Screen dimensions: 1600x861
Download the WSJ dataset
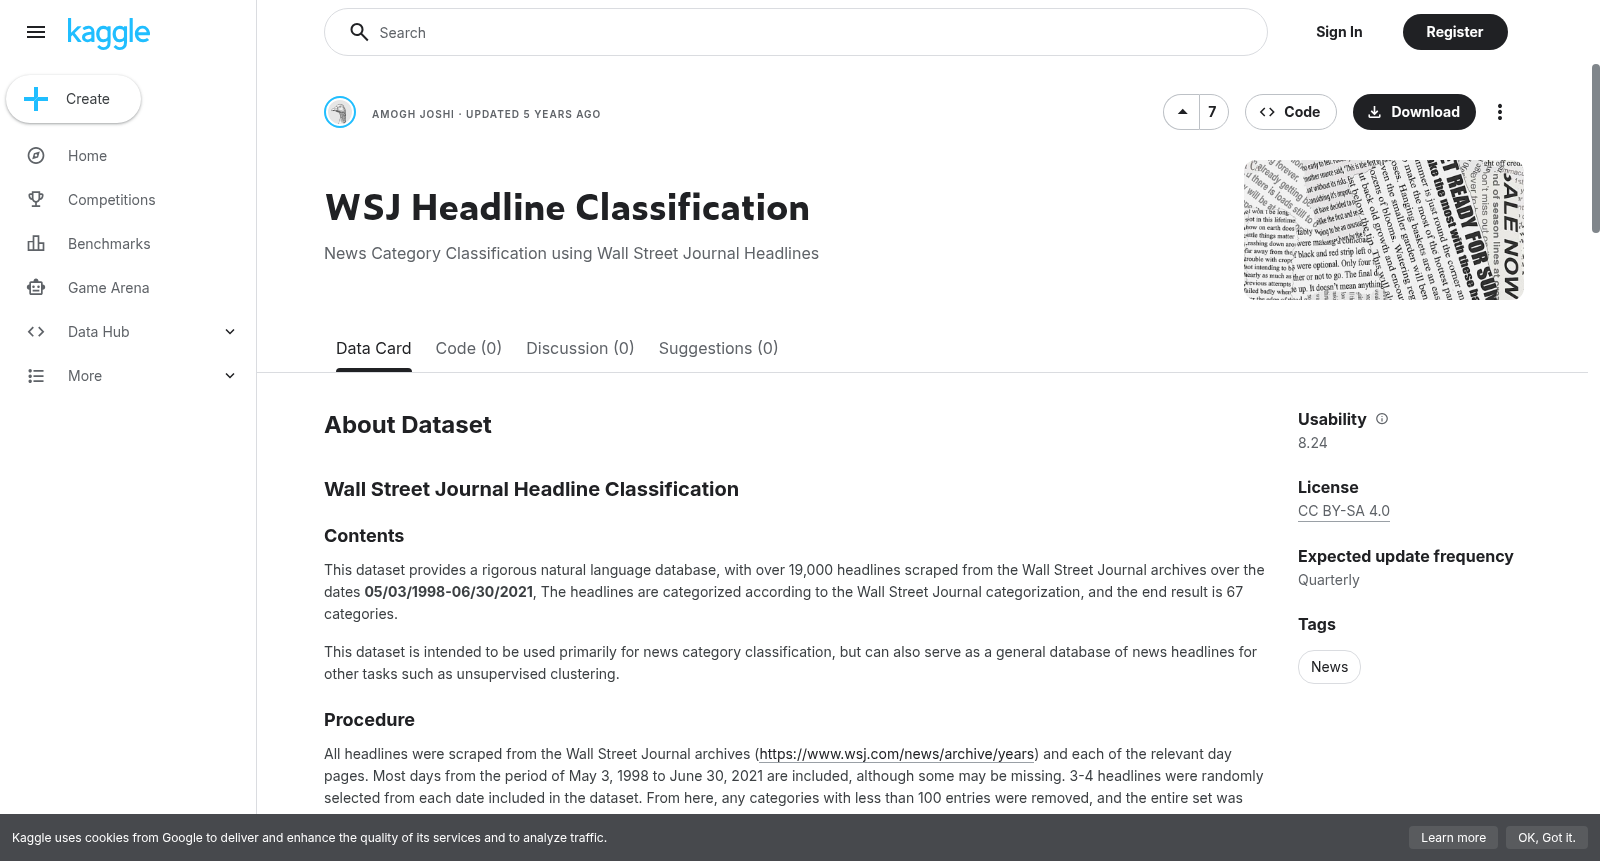[1414, 112]
